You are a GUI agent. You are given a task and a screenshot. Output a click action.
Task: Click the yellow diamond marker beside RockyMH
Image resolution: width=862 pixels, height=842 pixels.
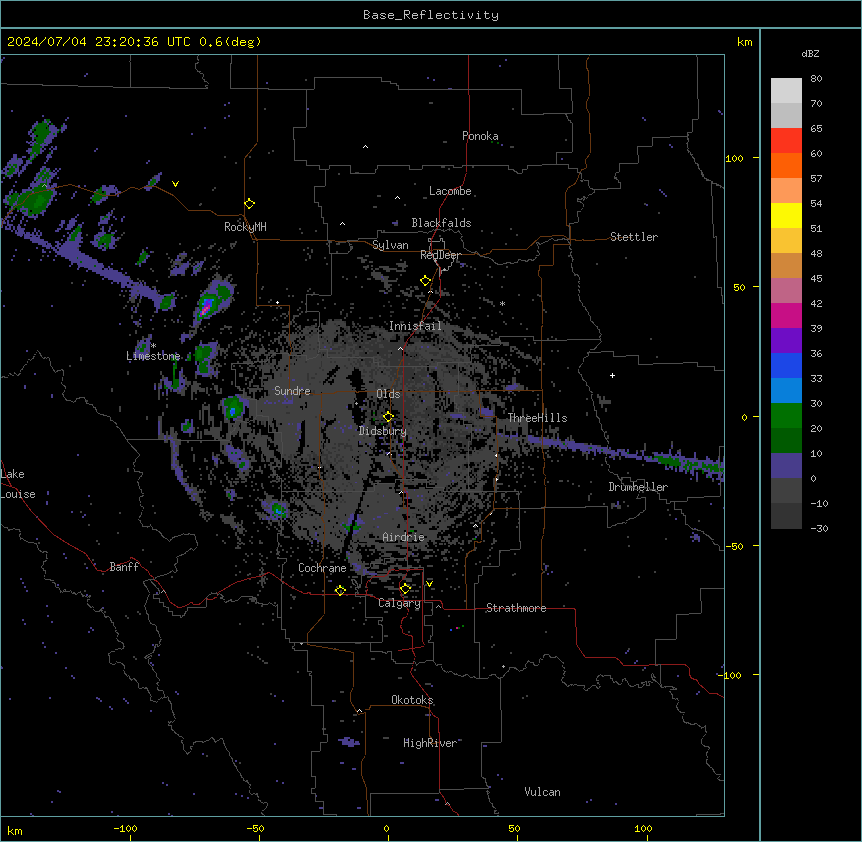point(250,204)
